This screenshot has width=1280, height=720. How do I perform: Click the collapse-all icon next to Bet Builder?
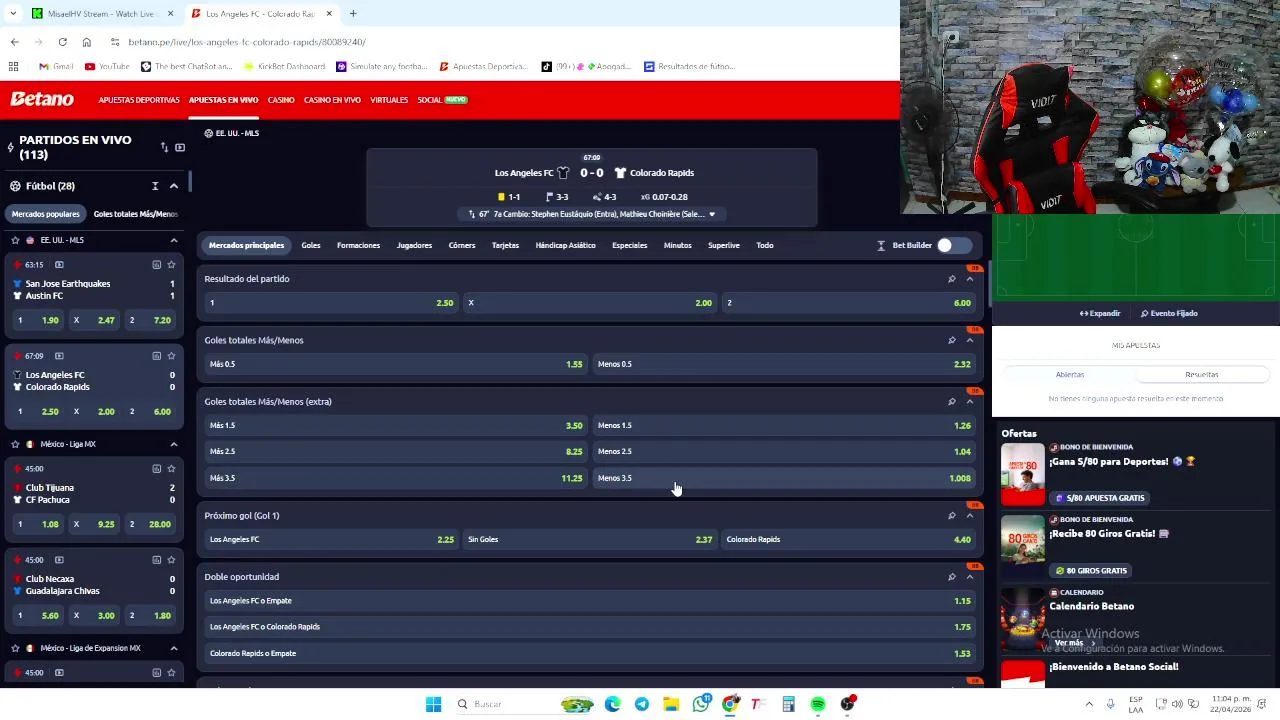881,245
